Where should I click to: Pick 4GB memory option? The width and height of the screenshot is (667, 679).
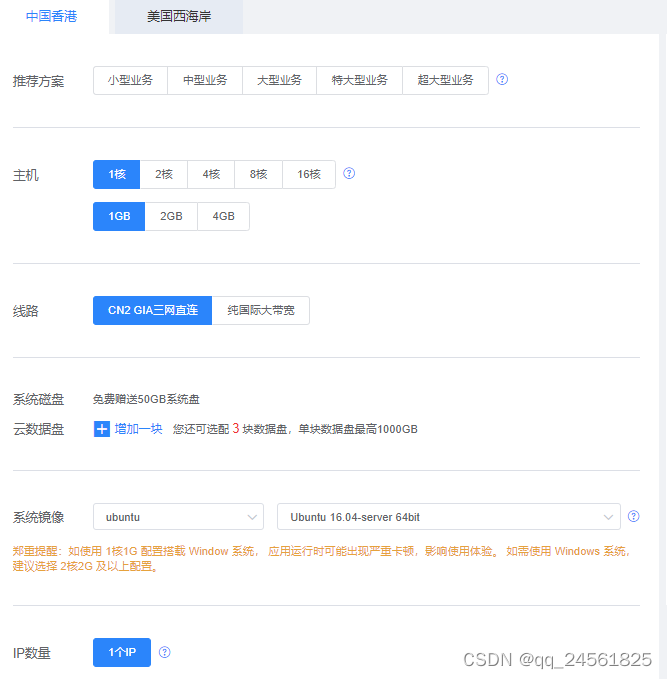point(223,216)
